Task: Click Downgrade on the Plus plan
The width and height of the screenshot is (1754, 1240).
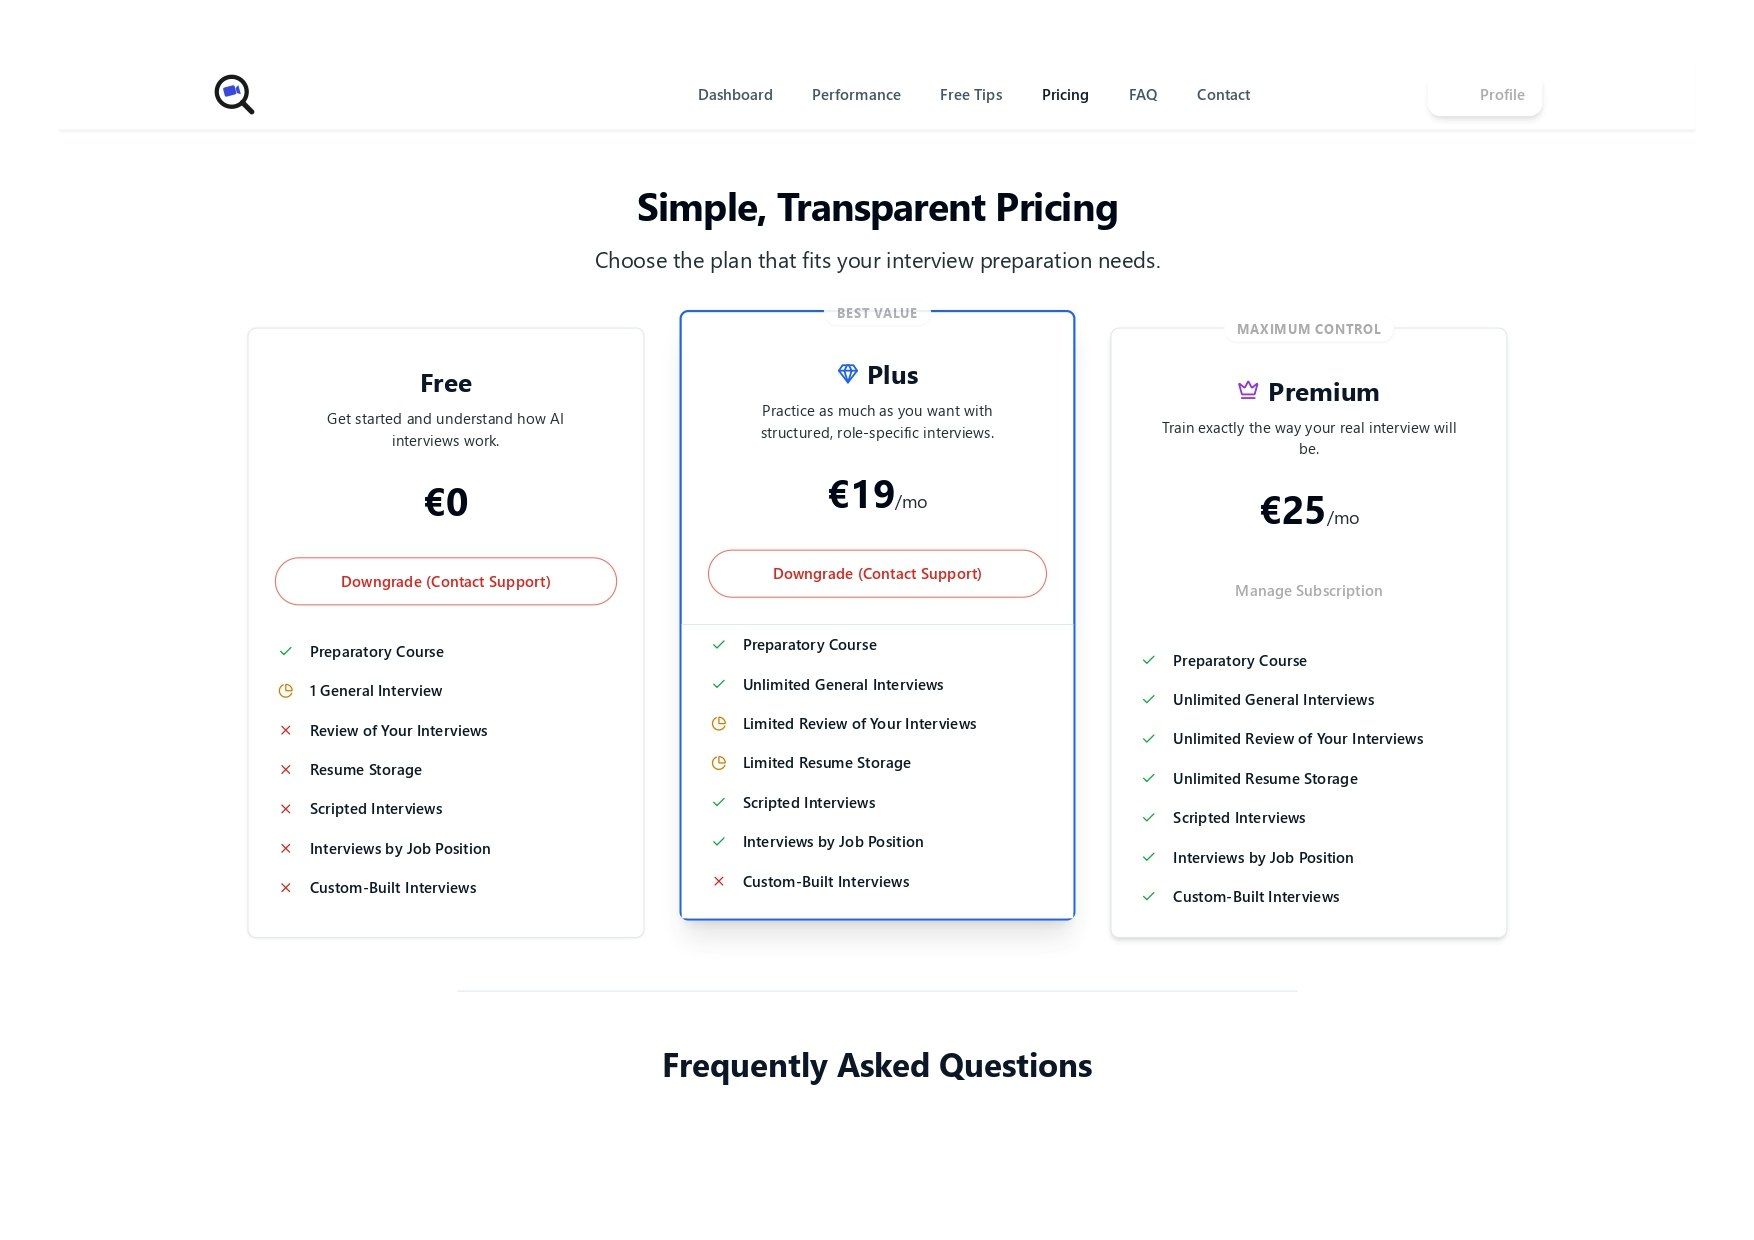Action: 877,573
